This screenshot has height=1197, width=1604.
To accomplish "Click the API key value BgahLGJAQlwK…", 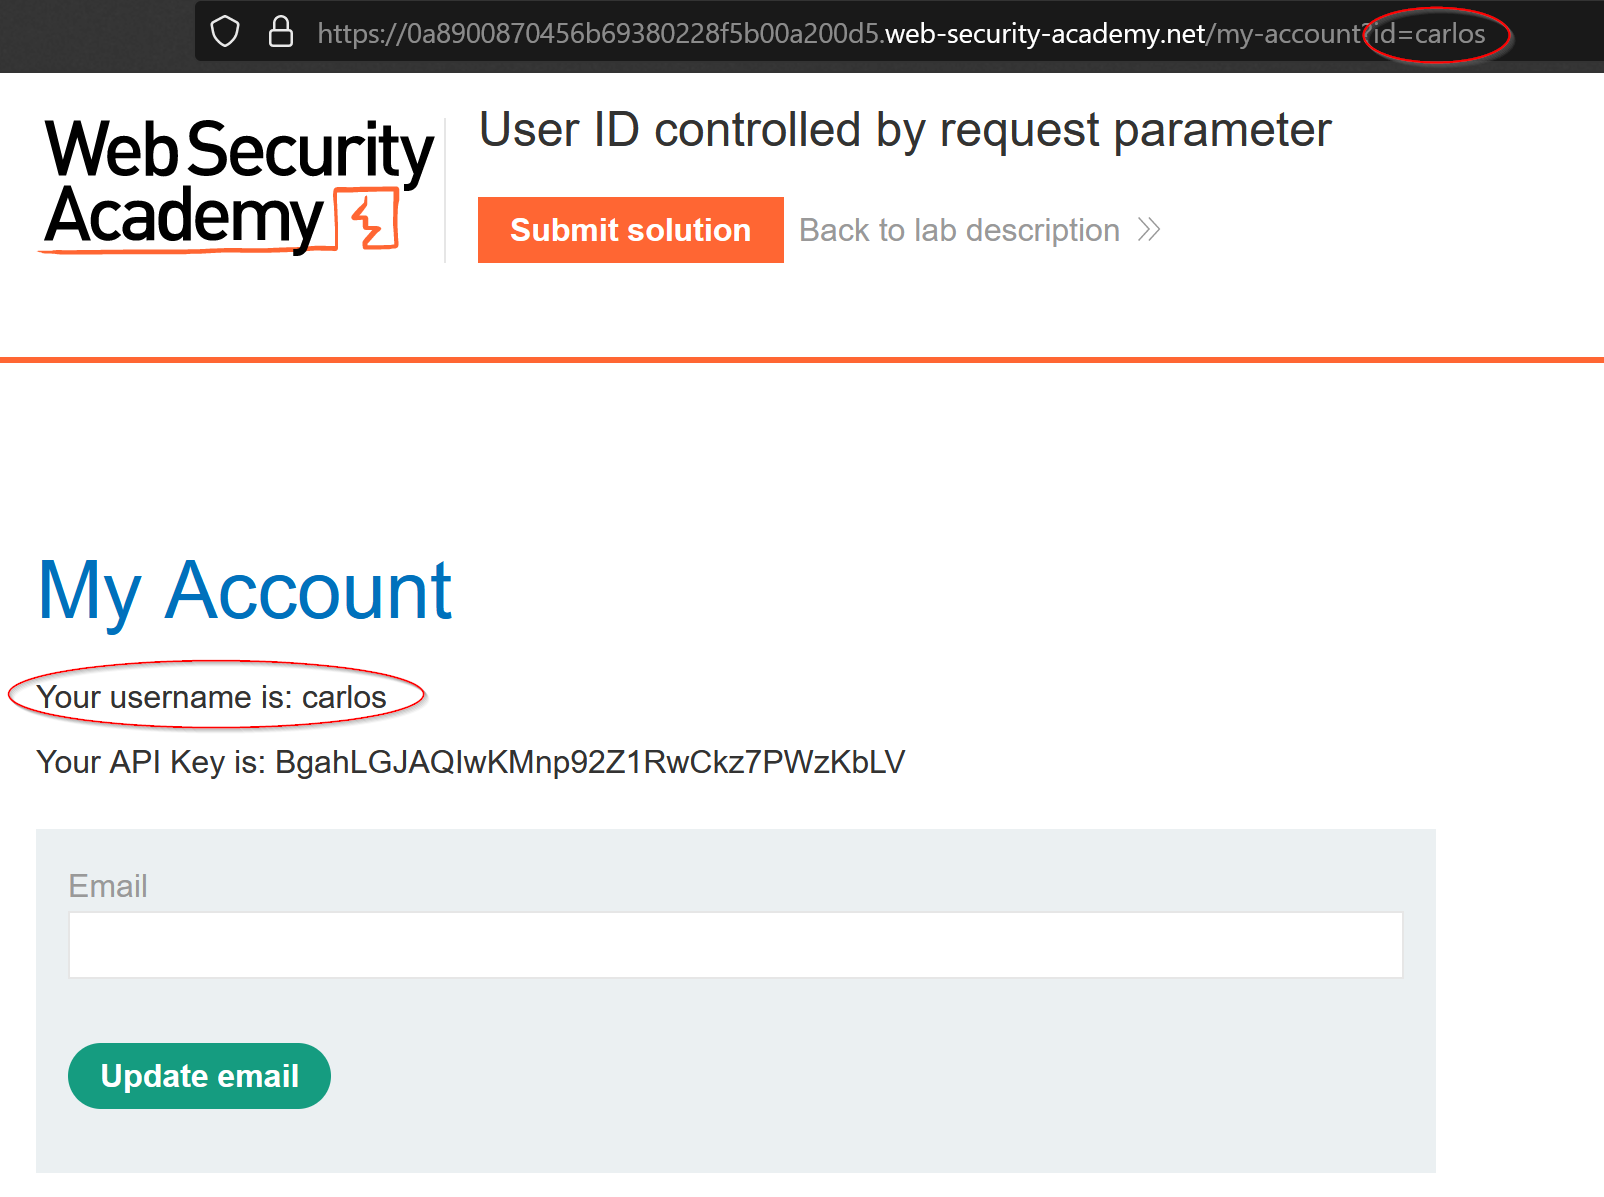I will click(x=590, y=762).
